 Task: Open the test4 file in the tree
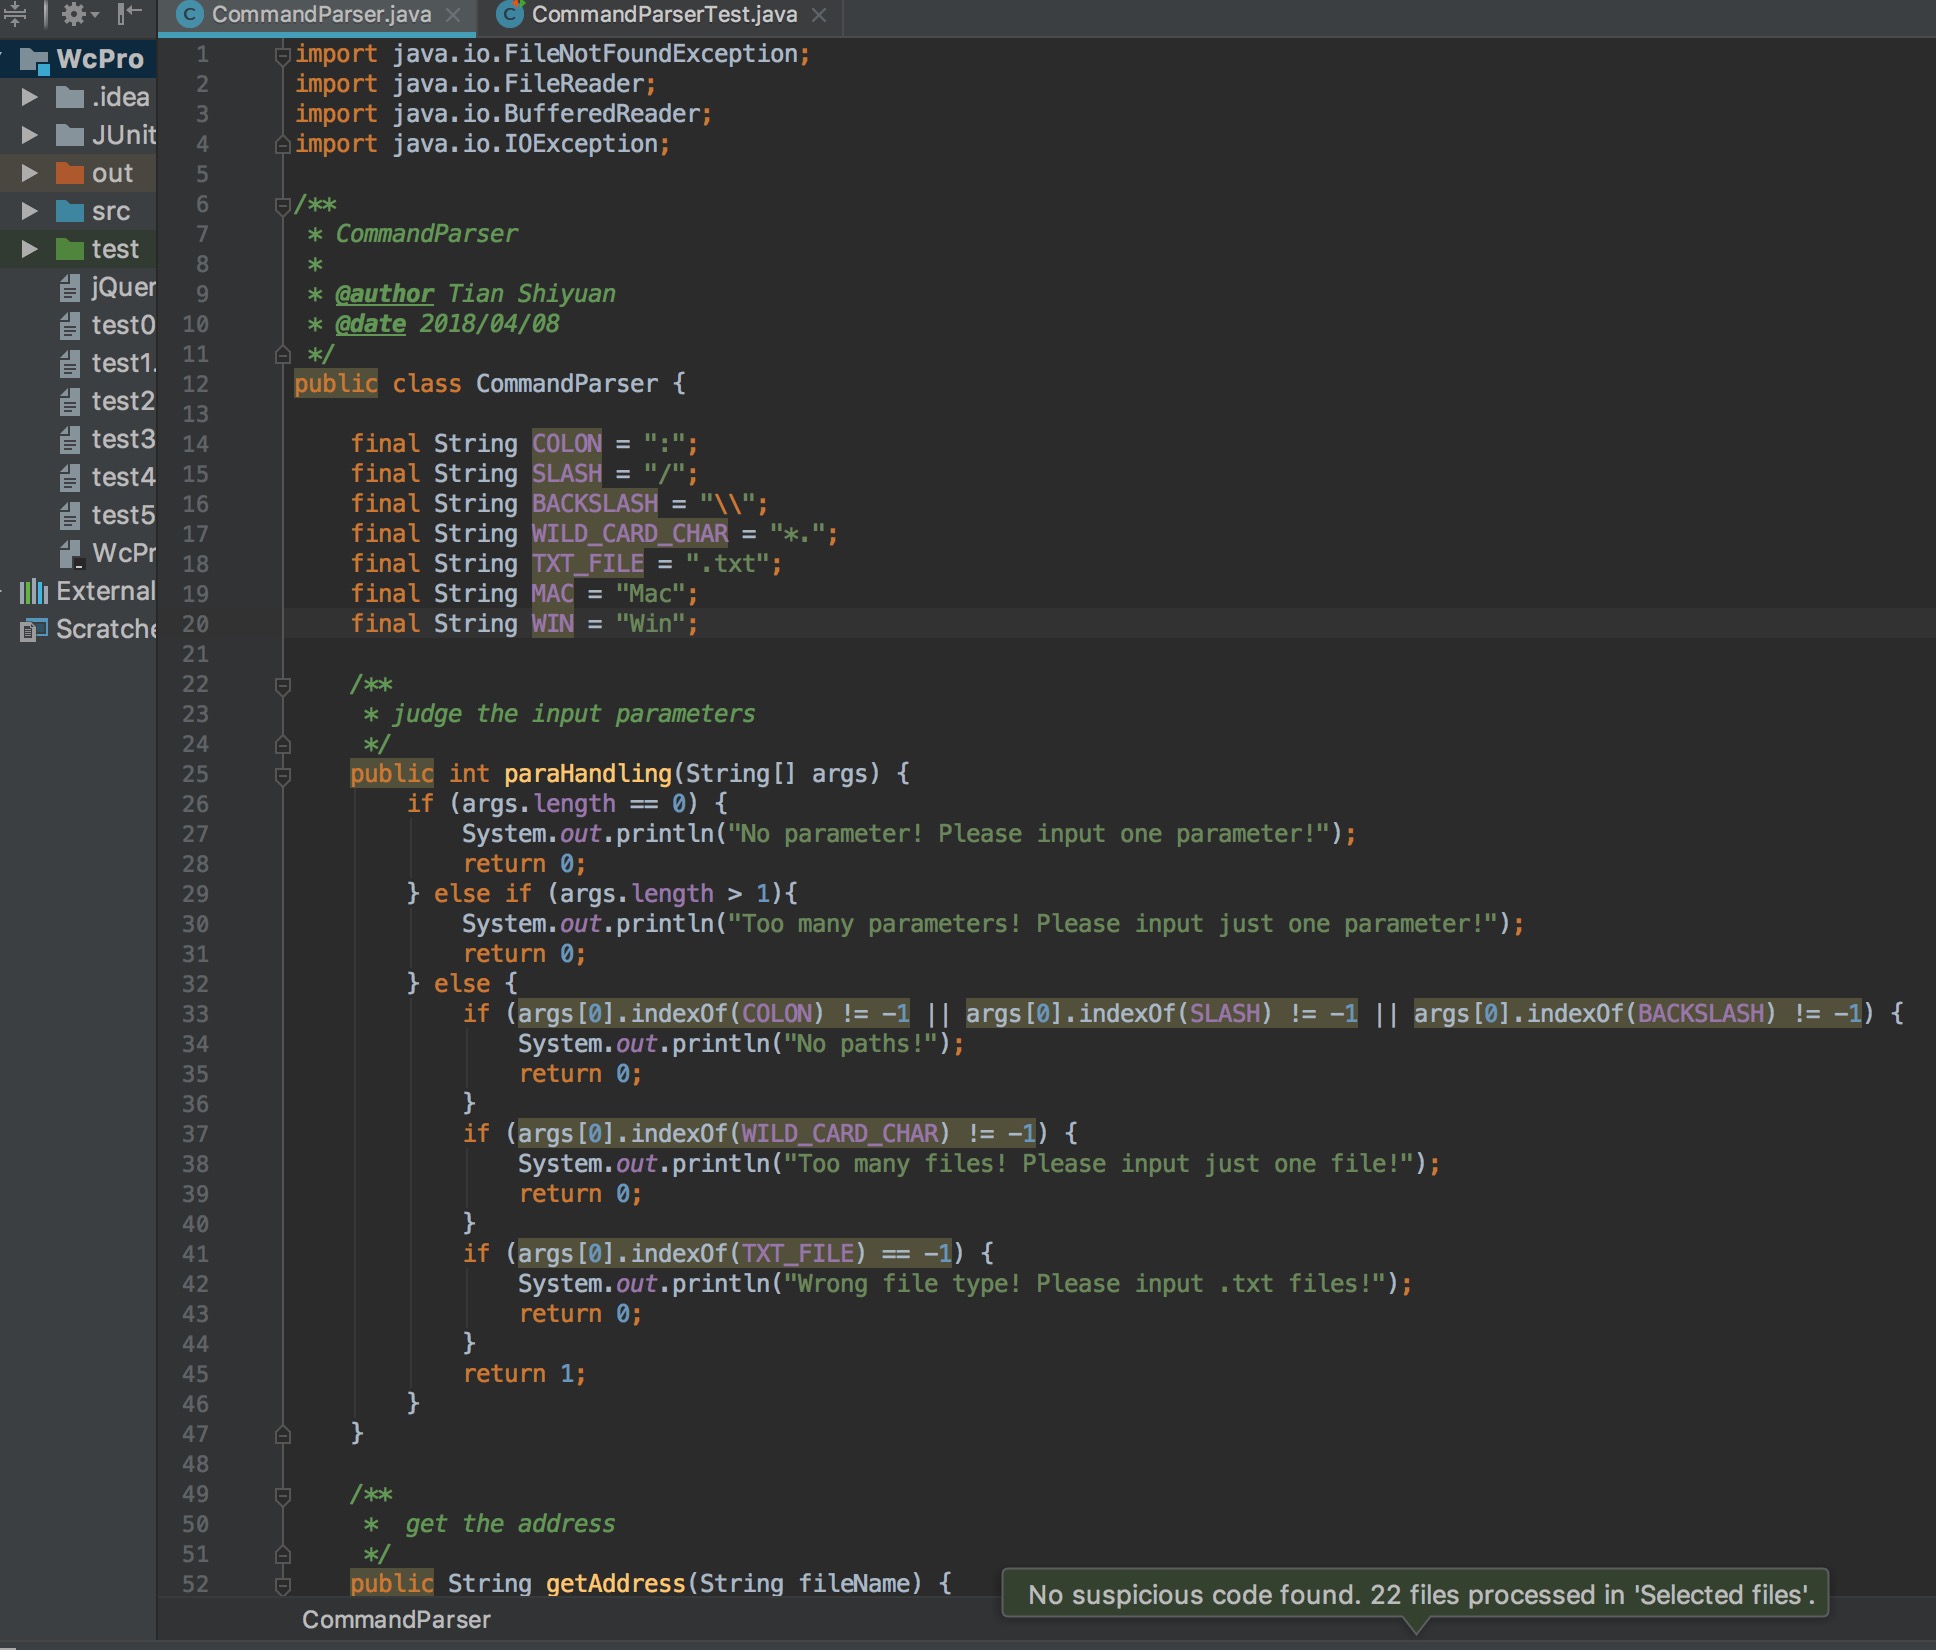pyautogui.click(x=108, y=477)
